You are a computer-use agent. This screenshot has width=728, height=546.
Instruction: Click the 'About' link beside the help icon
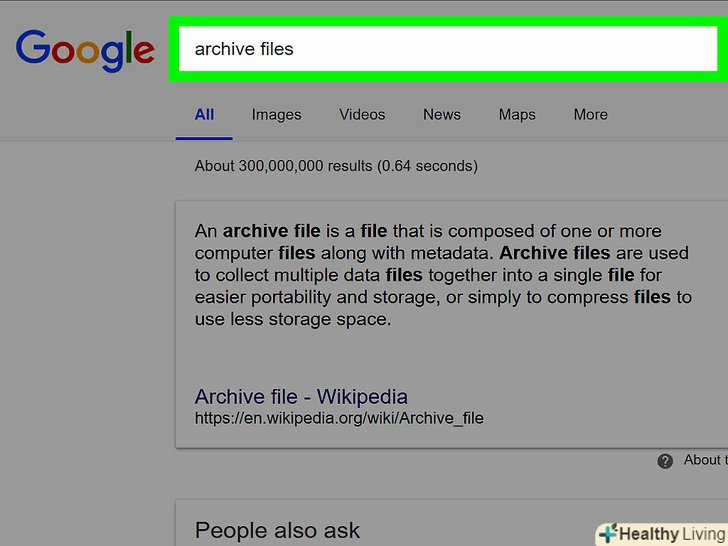702,460
